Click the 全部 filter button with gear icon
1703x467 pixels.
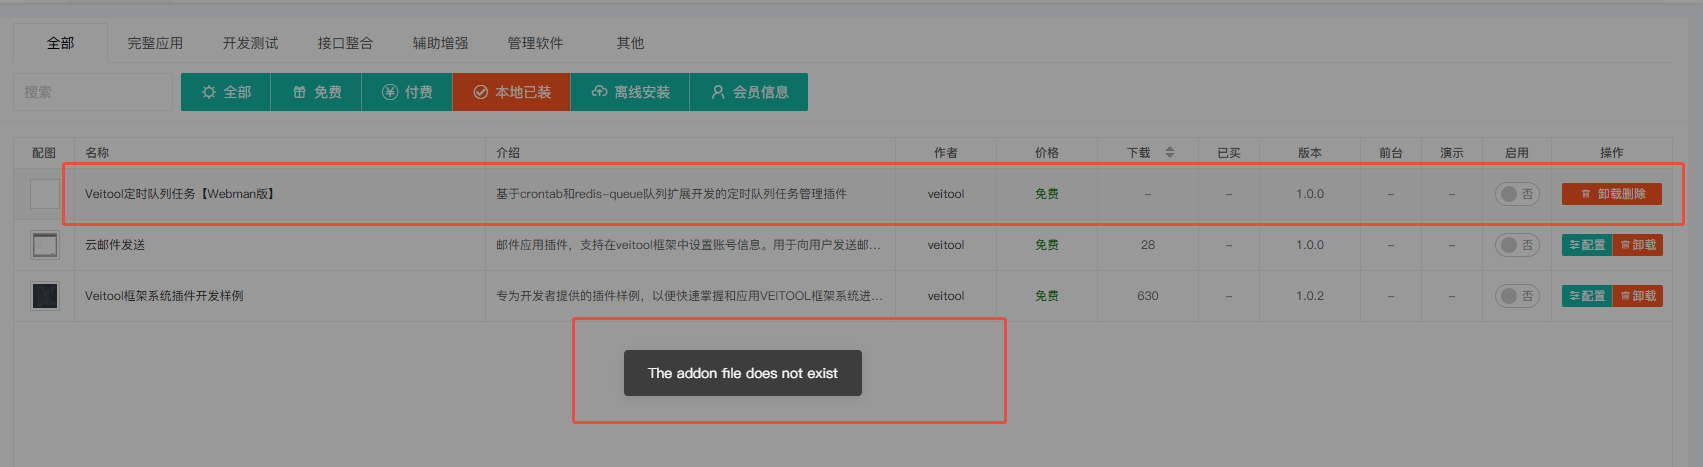tap(226, 92)
